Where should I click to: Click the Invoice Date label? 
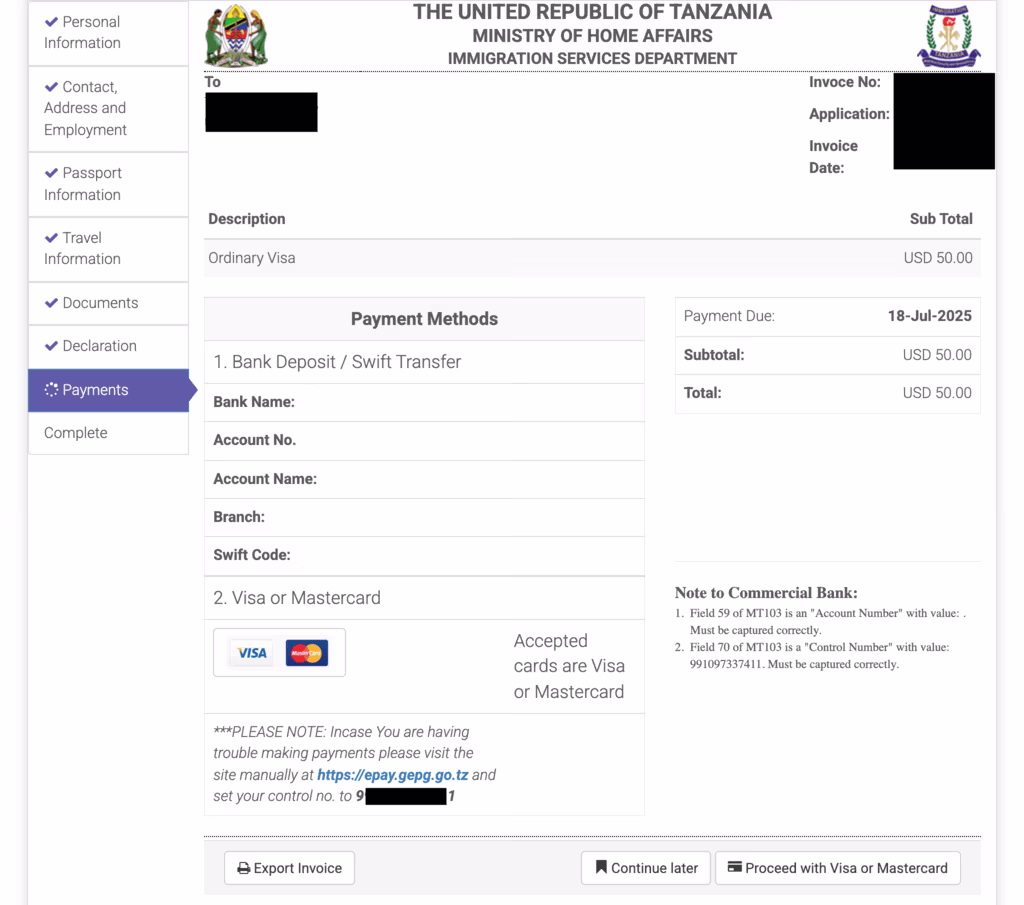[x=833, y=157]
